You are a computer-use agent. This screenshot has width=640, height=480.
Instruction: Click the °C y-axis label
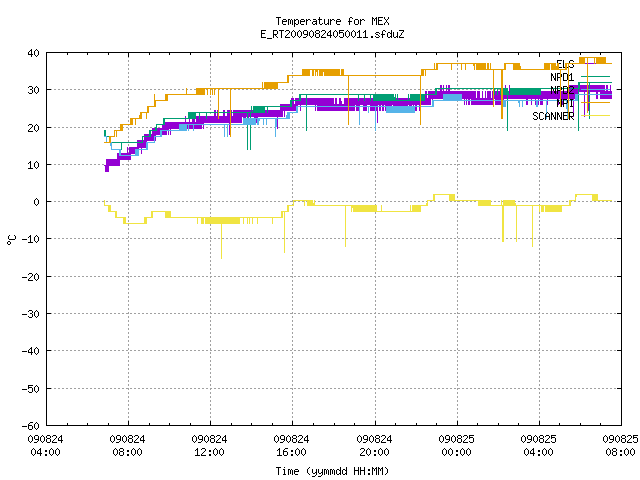pos(11,240)
